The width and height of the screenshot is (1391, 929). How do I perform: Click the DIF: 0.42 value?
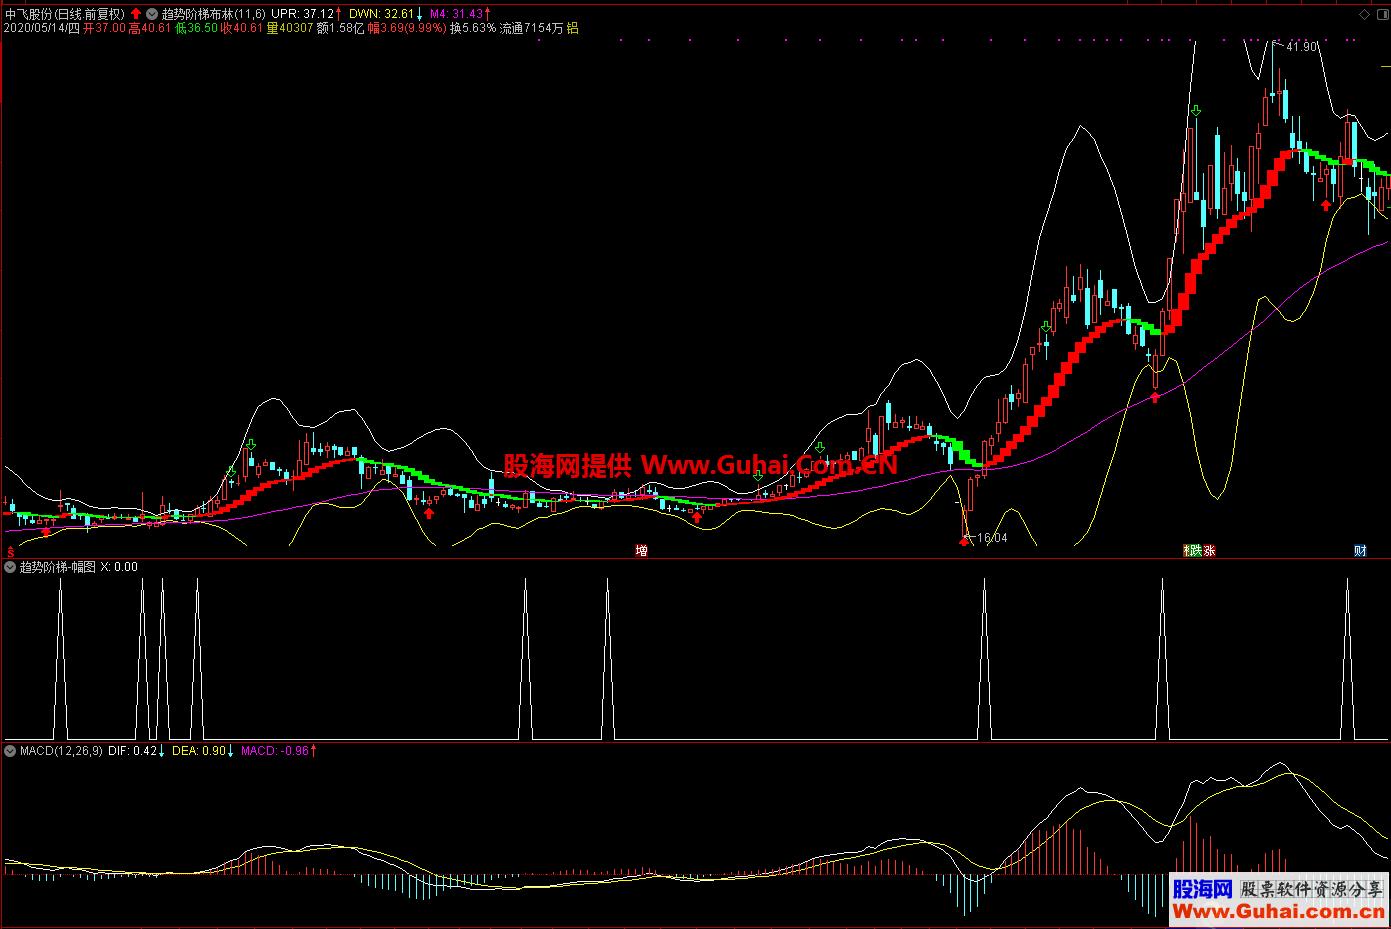tap(133, 750)
